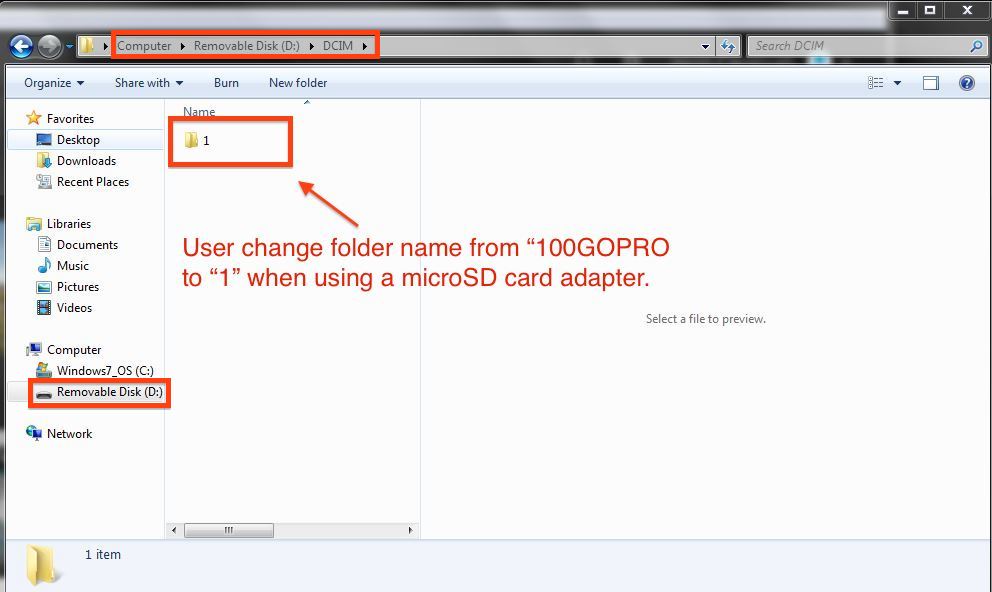This screenshot has width=992, height=592.
Task: Open the address bar history dropdown
Action: coord(705,46)
